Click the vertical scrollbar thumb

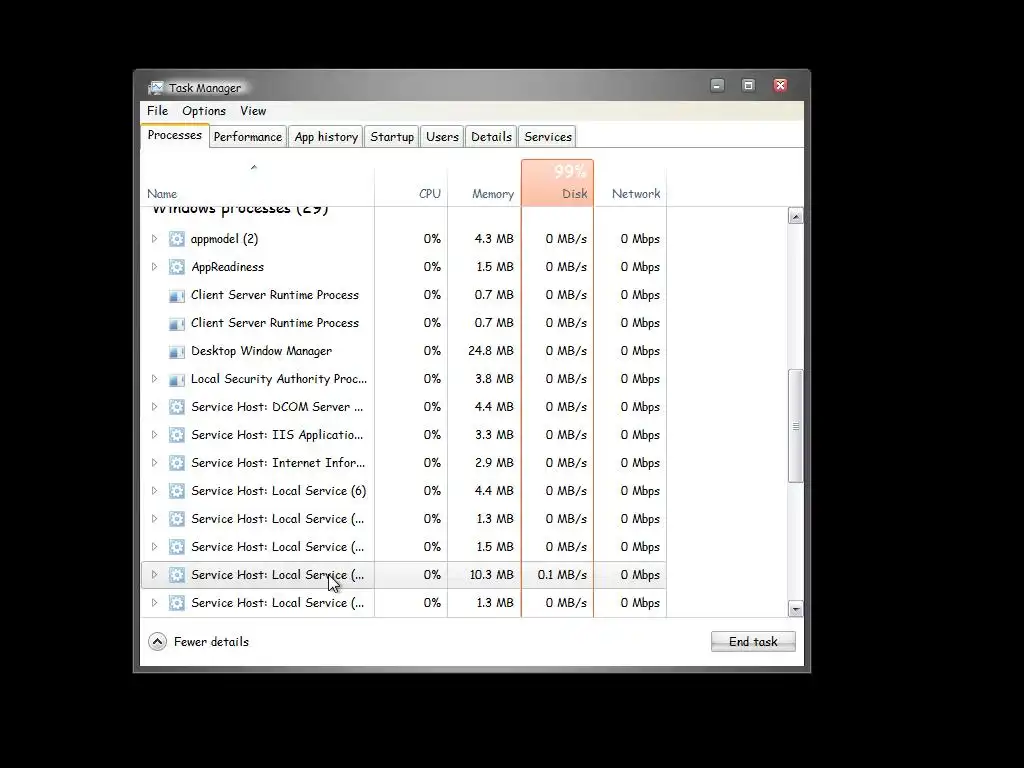pos(795,426)
